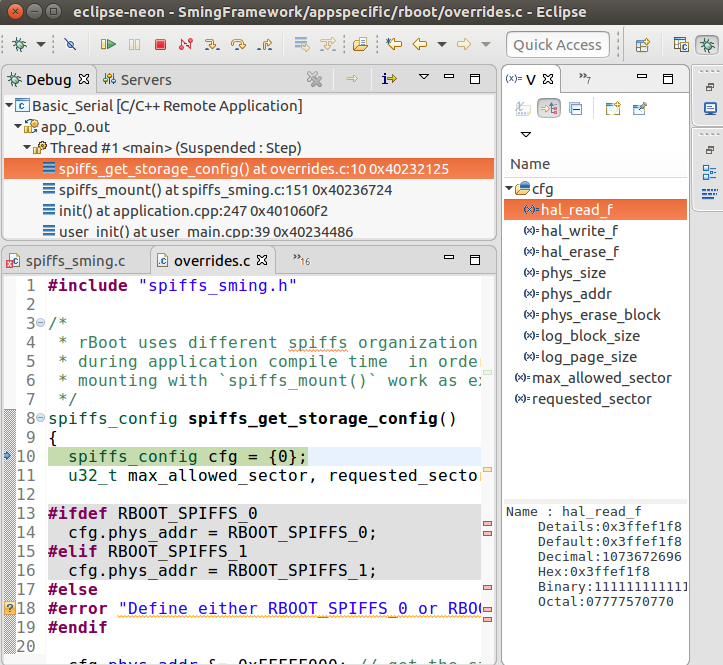Toggle Instruction Stepping Mode icon

tap(389, 79)
